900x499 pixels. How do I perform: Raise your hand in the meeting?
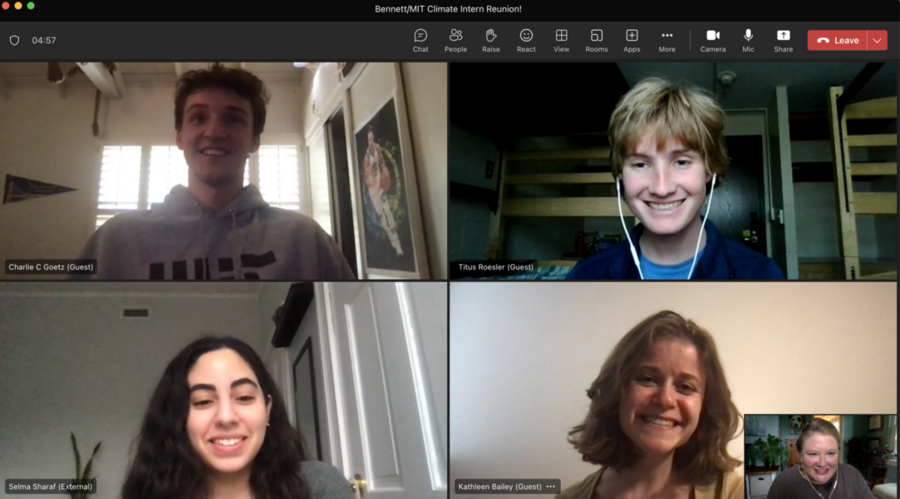(491, 40)
